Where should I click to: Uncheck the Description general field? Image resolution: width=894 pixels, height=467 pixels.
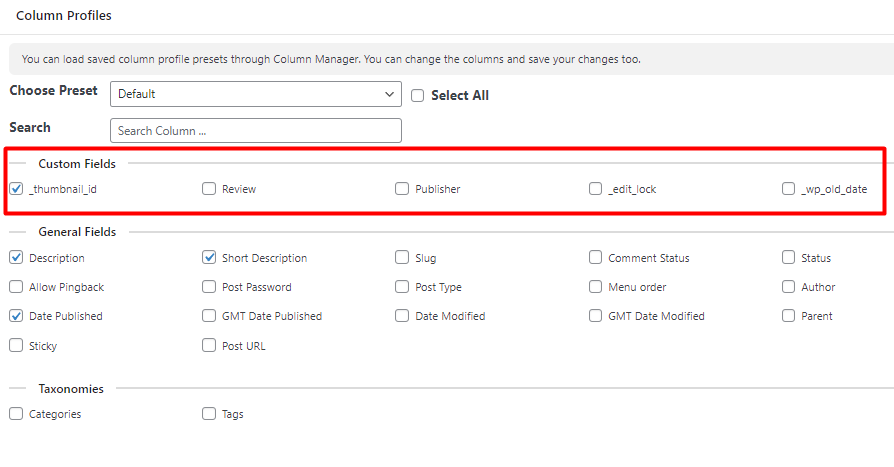[16, 258]
